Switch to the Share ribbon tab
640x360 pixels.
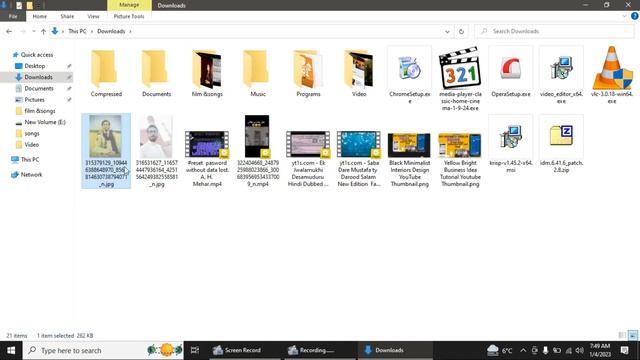pyautogui.click(x=67, y=16)
